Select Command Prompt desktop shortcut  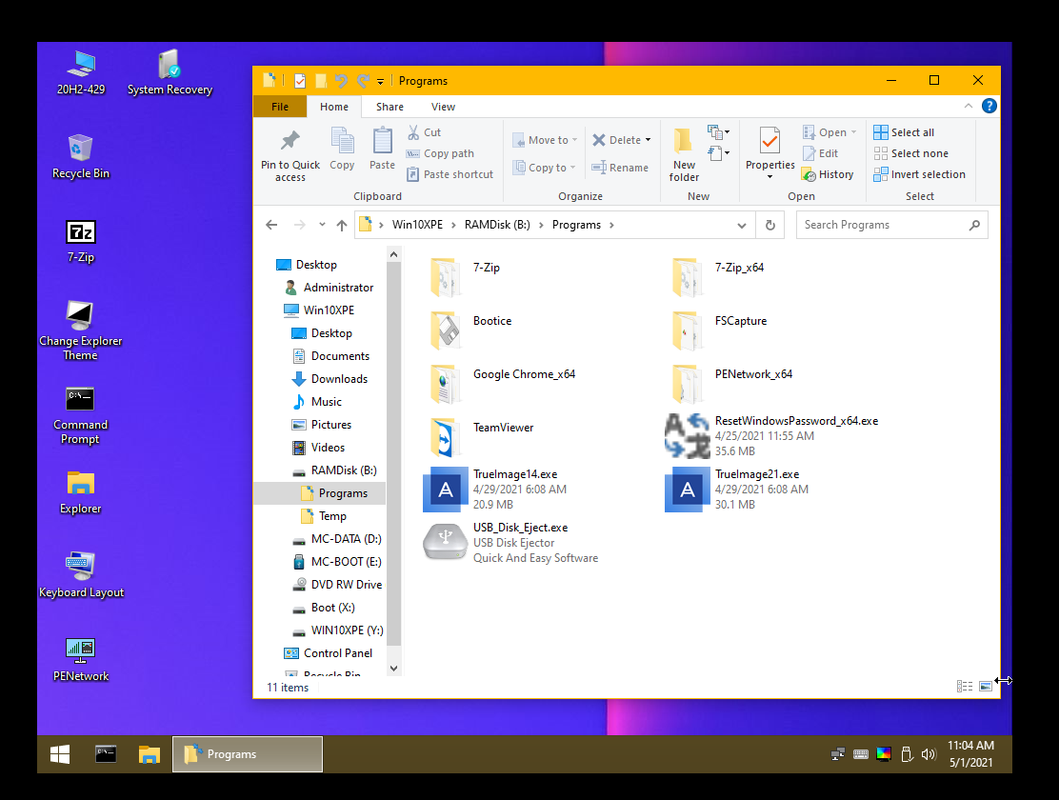coord(80,415)
